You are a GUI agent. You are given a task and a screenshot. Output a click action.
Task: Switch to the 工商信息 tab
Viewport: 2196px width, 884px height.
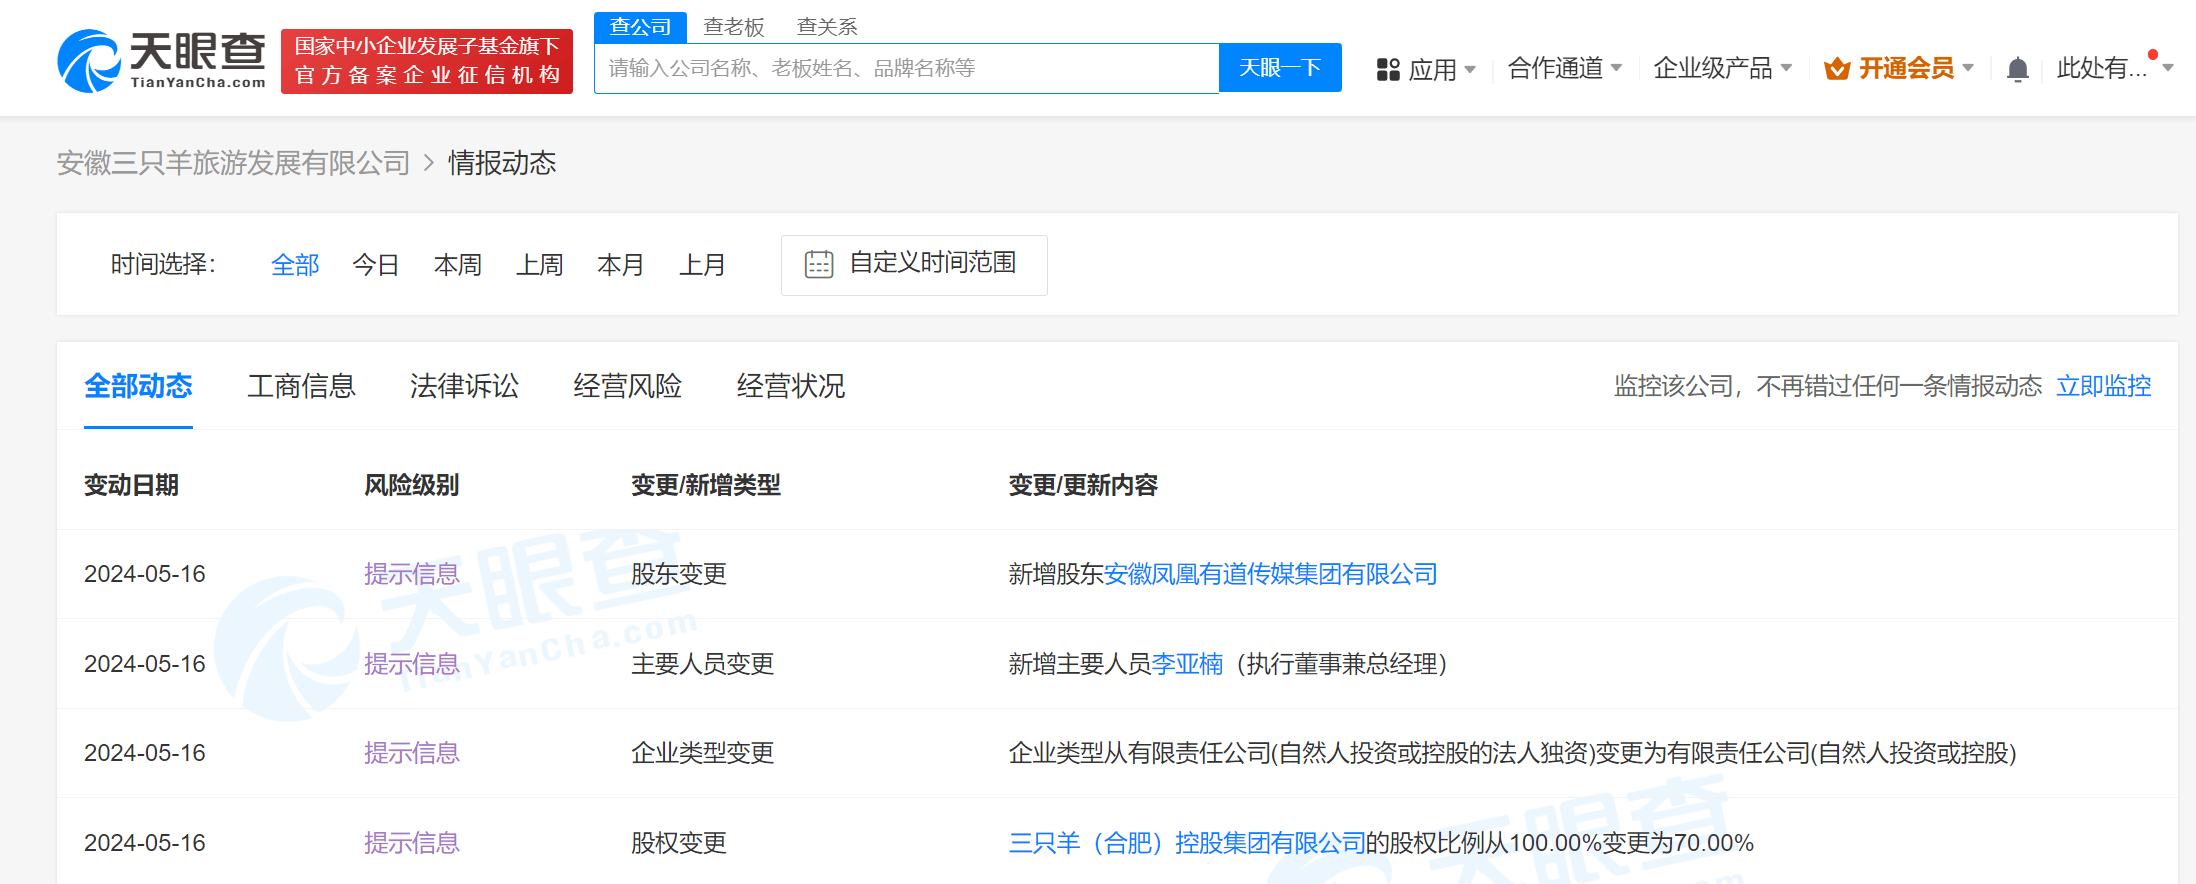click(x=301, y=386)
